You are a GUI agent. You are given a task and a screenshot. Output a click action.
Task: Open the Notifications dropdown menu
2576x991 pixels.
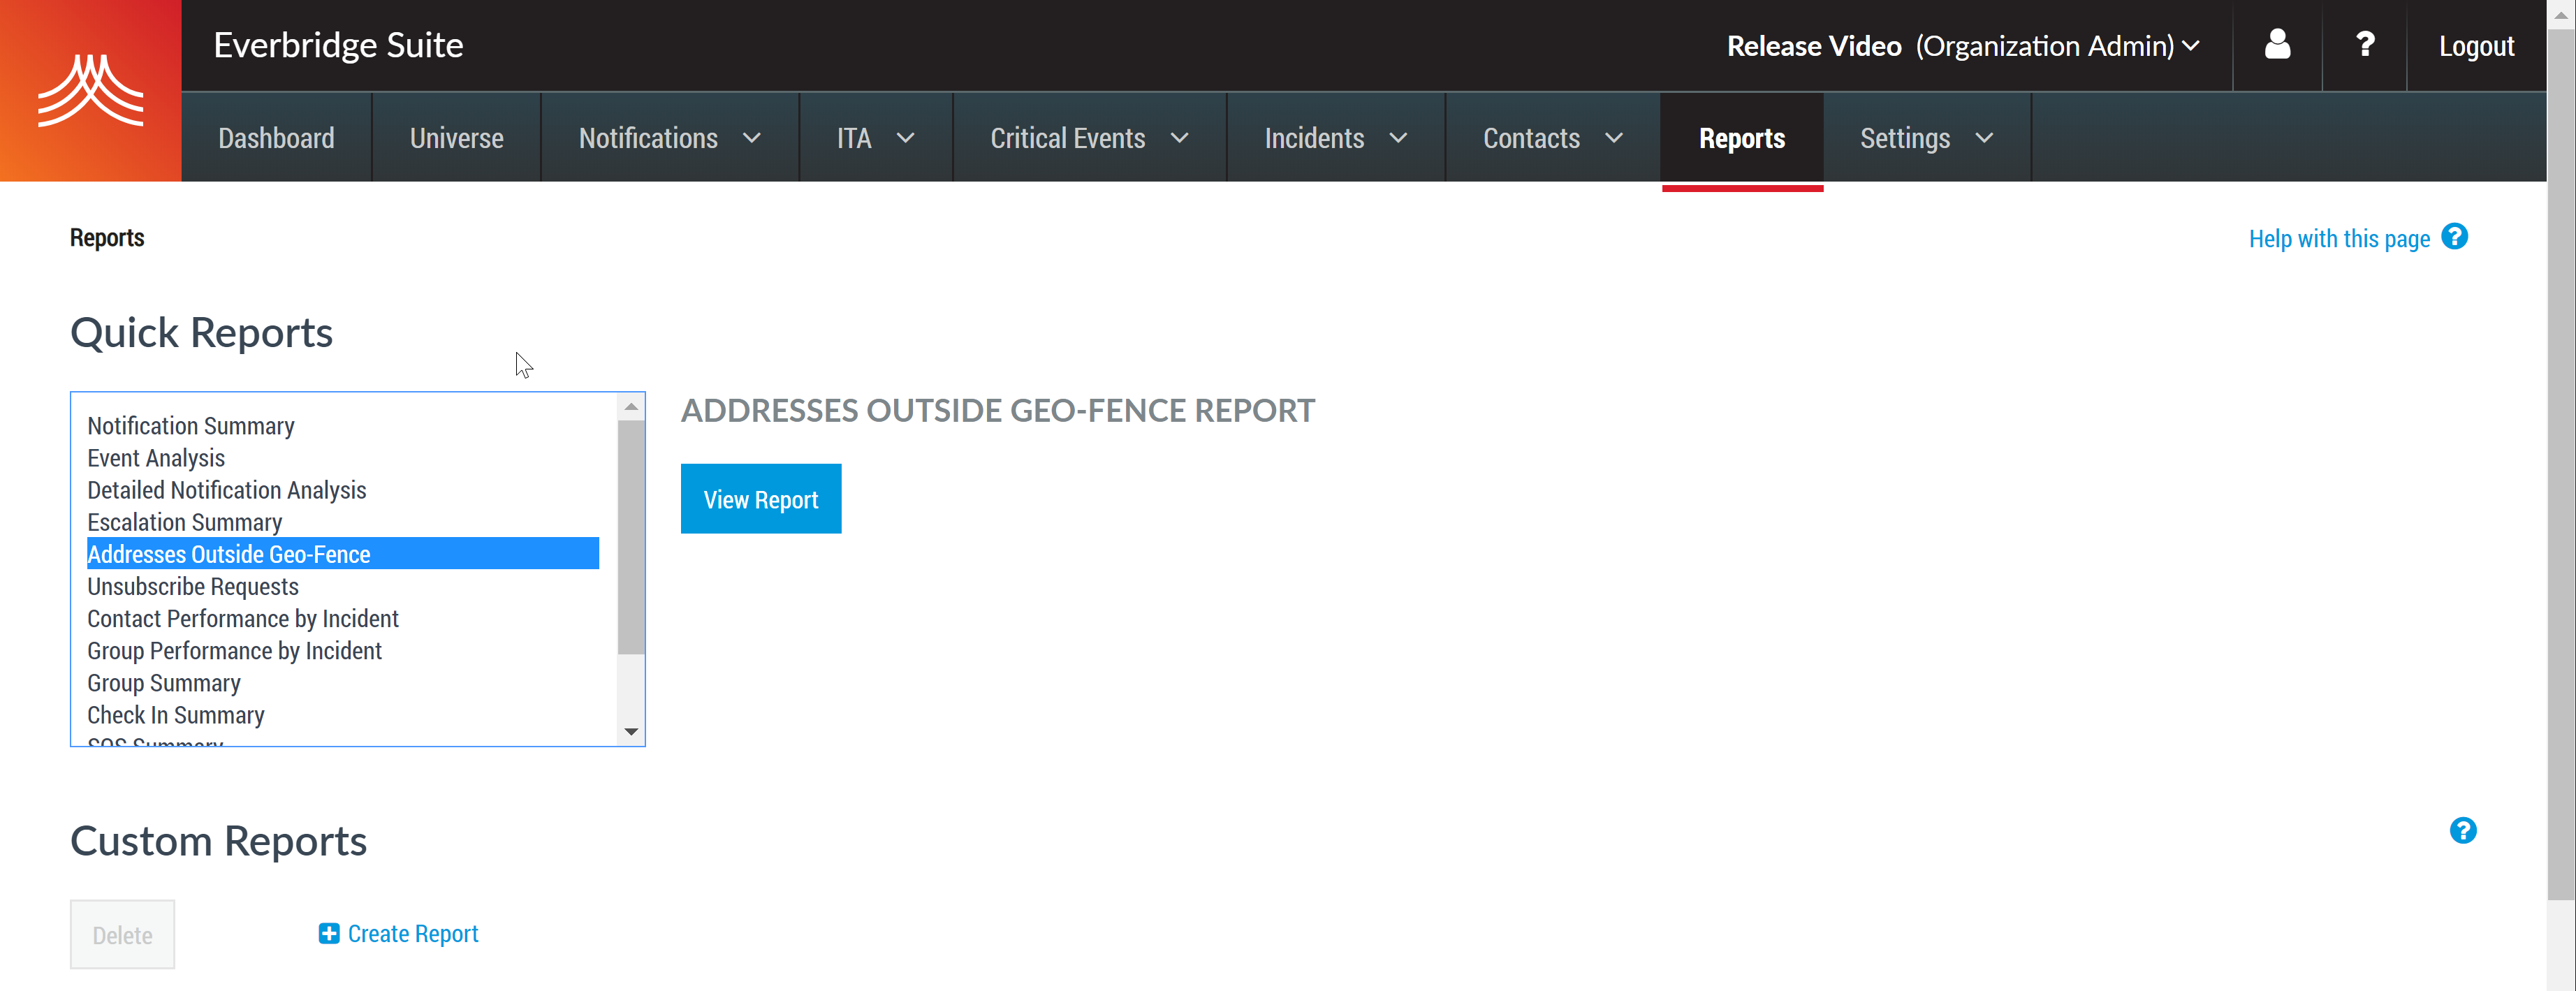[669, 137]
